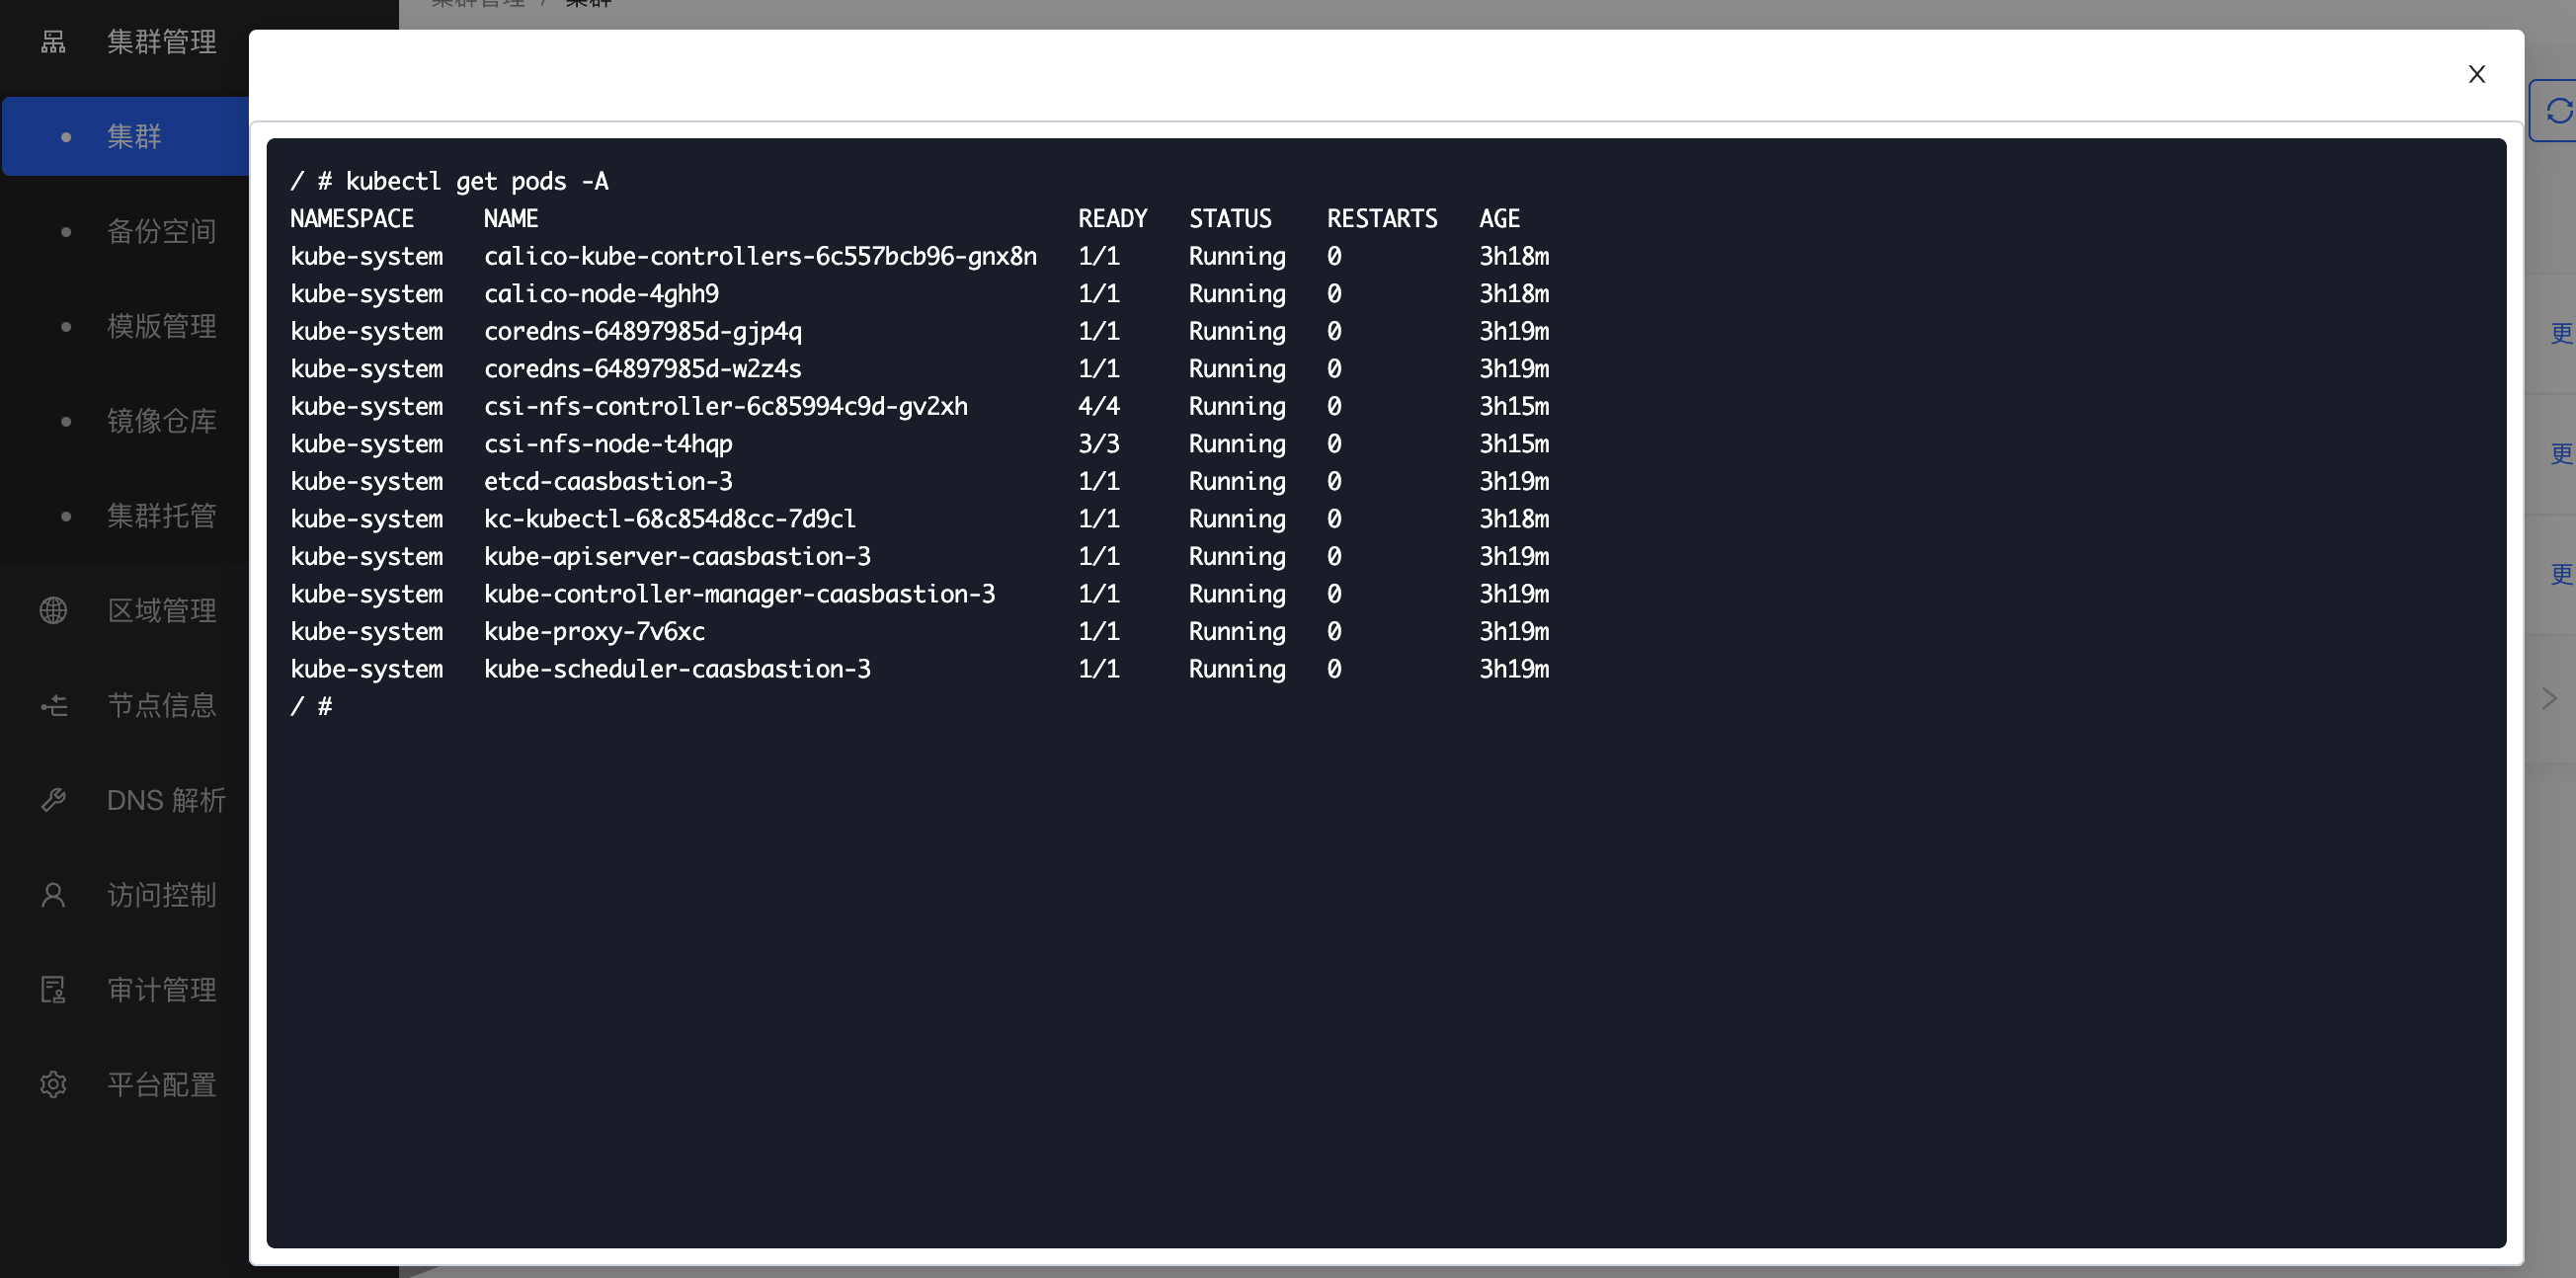
Task: Click the gear icon for platform configuration
Action: pos(53,1085)
